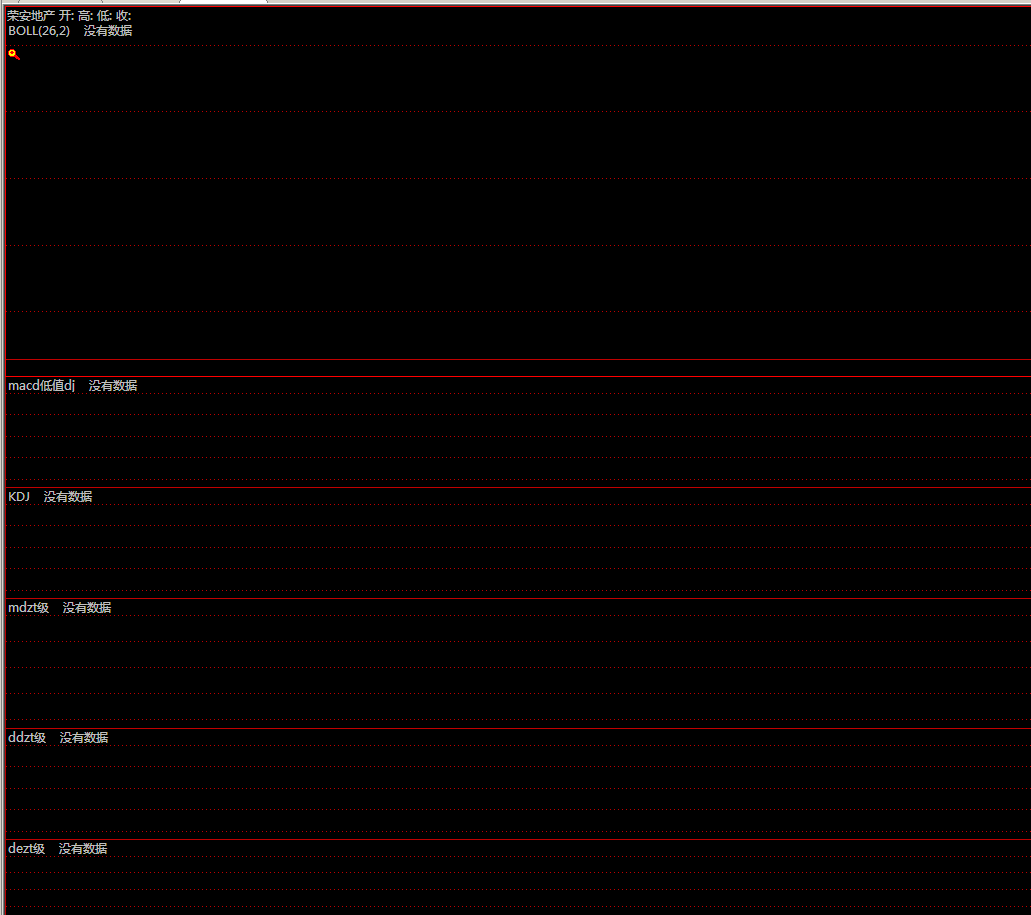Select the ddzt级 indicator label

click(27, 738)
